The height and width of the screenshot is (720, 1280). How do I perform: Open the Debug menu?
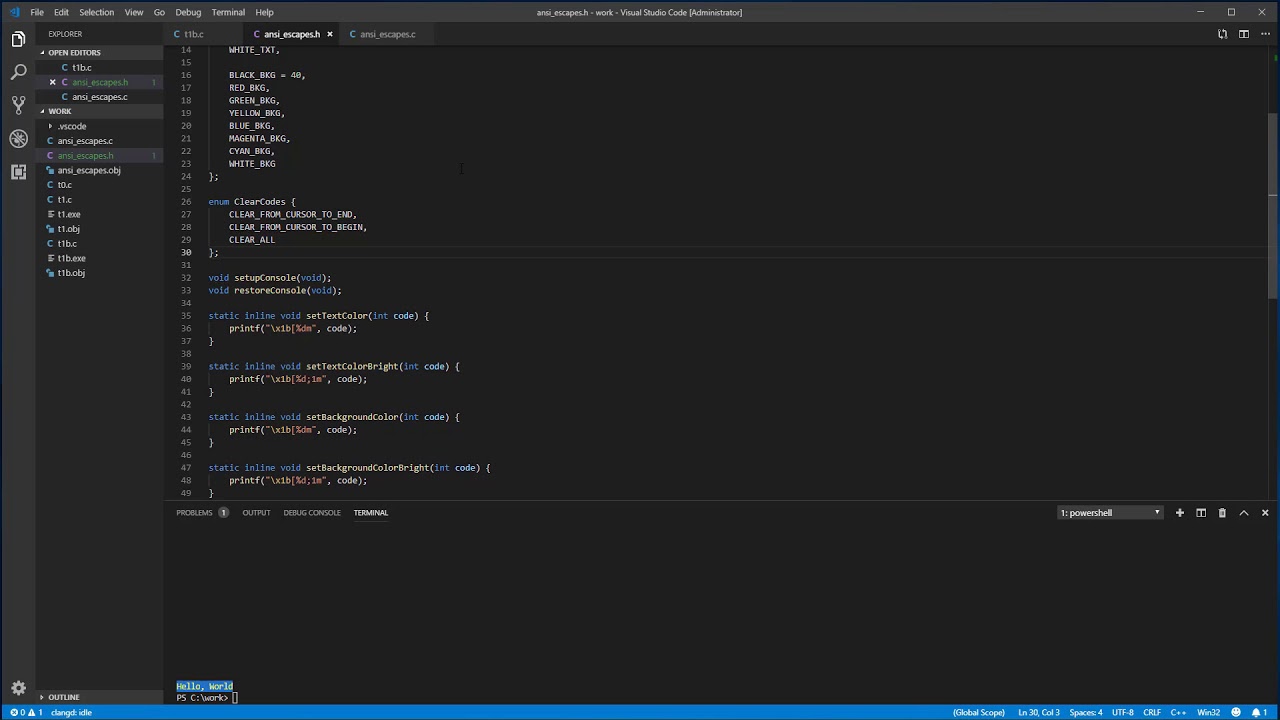click(x=188, y=12)
